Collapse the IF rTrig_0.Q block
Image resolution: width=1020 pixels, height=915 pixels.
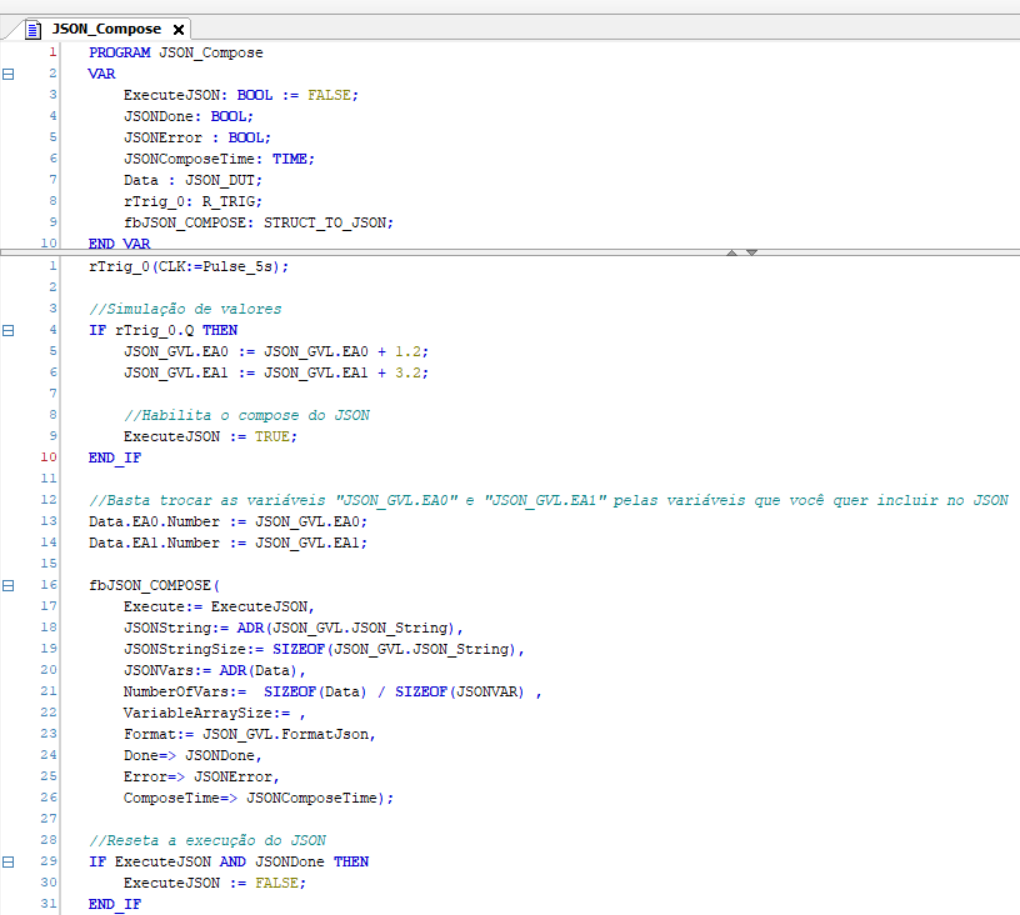[9, 330]
